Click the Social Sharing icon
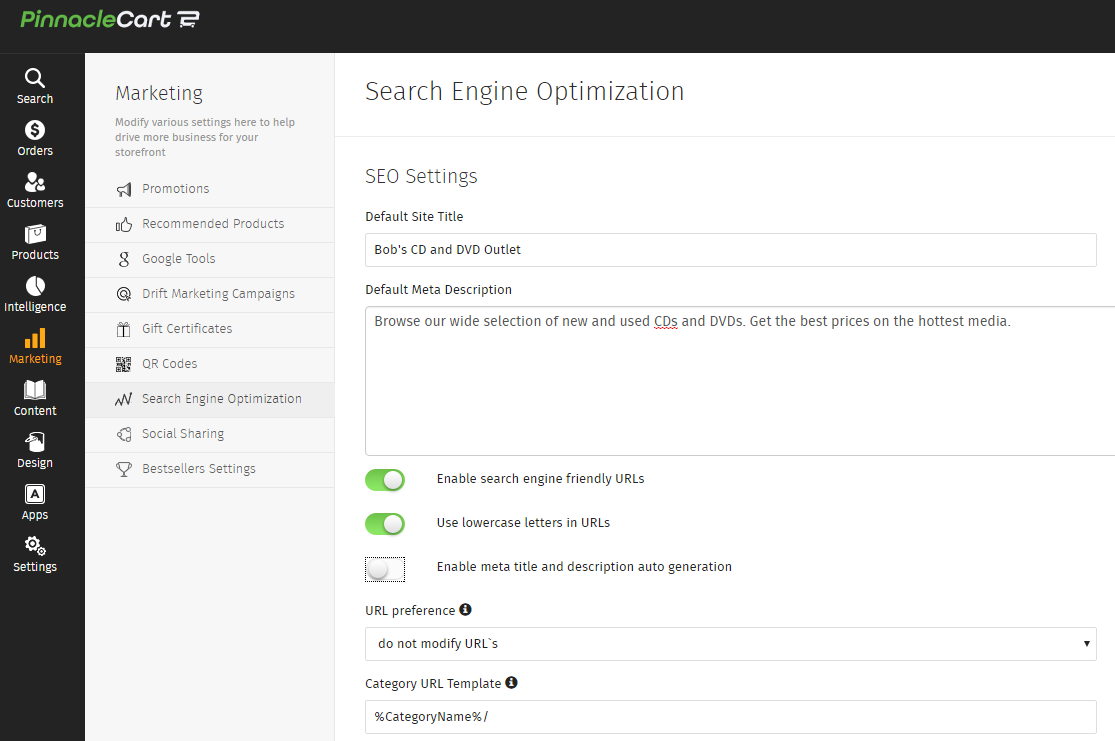 coord(124,434)
